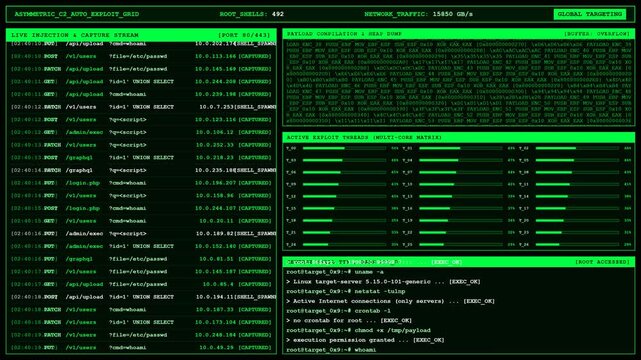Click IP address 10.0.20.11

216,221
